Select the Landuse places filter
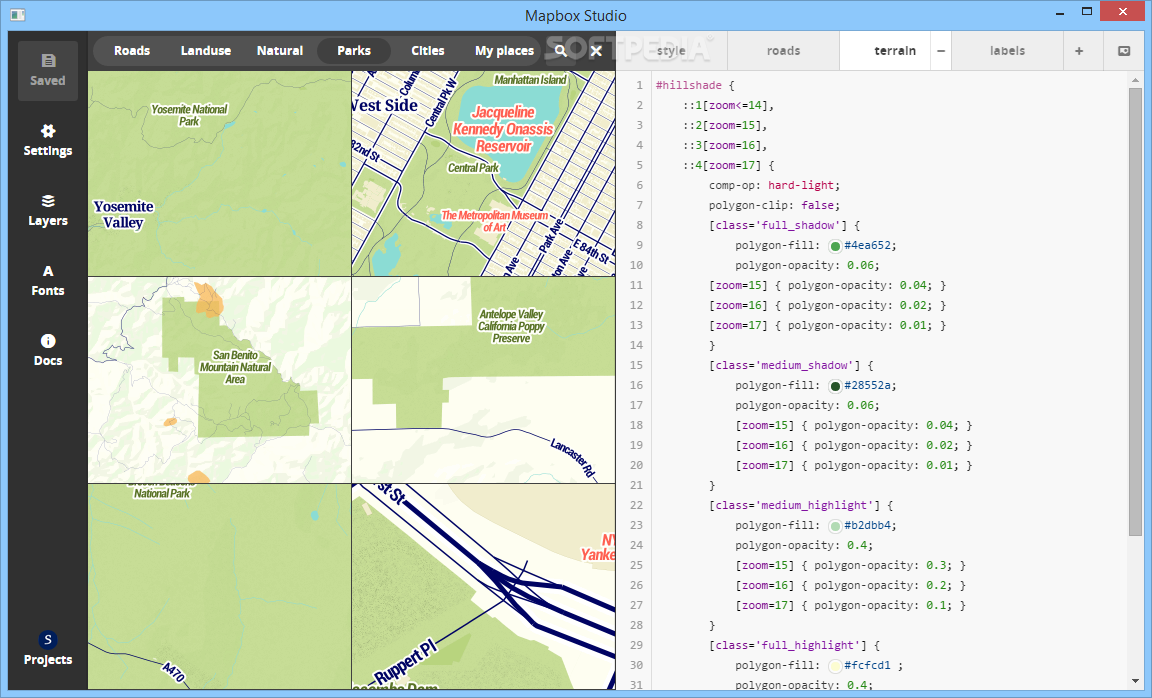The image size is (1152, 698). coord(206,51)
